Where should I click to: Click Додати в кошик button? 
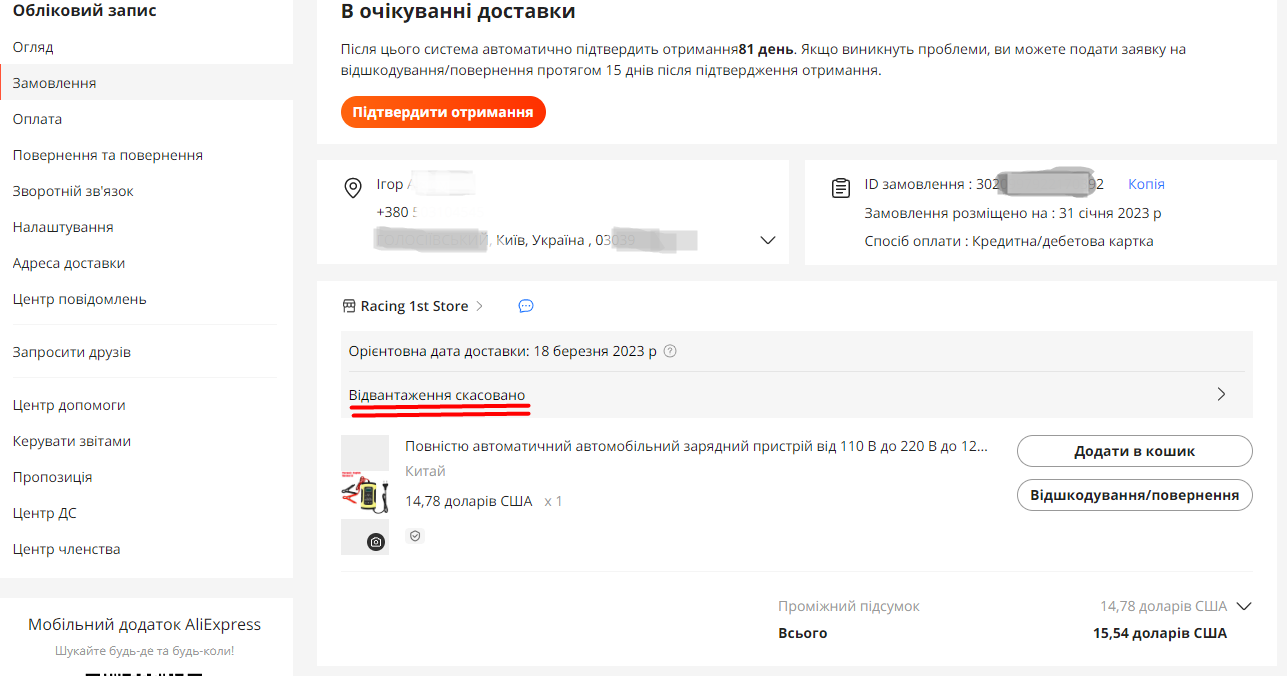coord(1135,451)
